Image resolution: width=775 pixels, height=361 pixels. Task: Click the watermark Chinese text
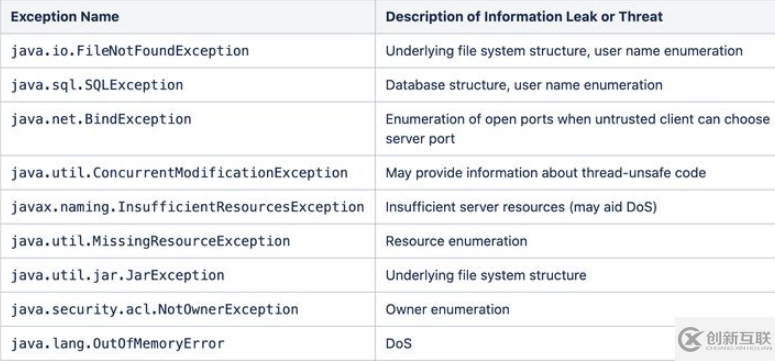coord(739,338)
